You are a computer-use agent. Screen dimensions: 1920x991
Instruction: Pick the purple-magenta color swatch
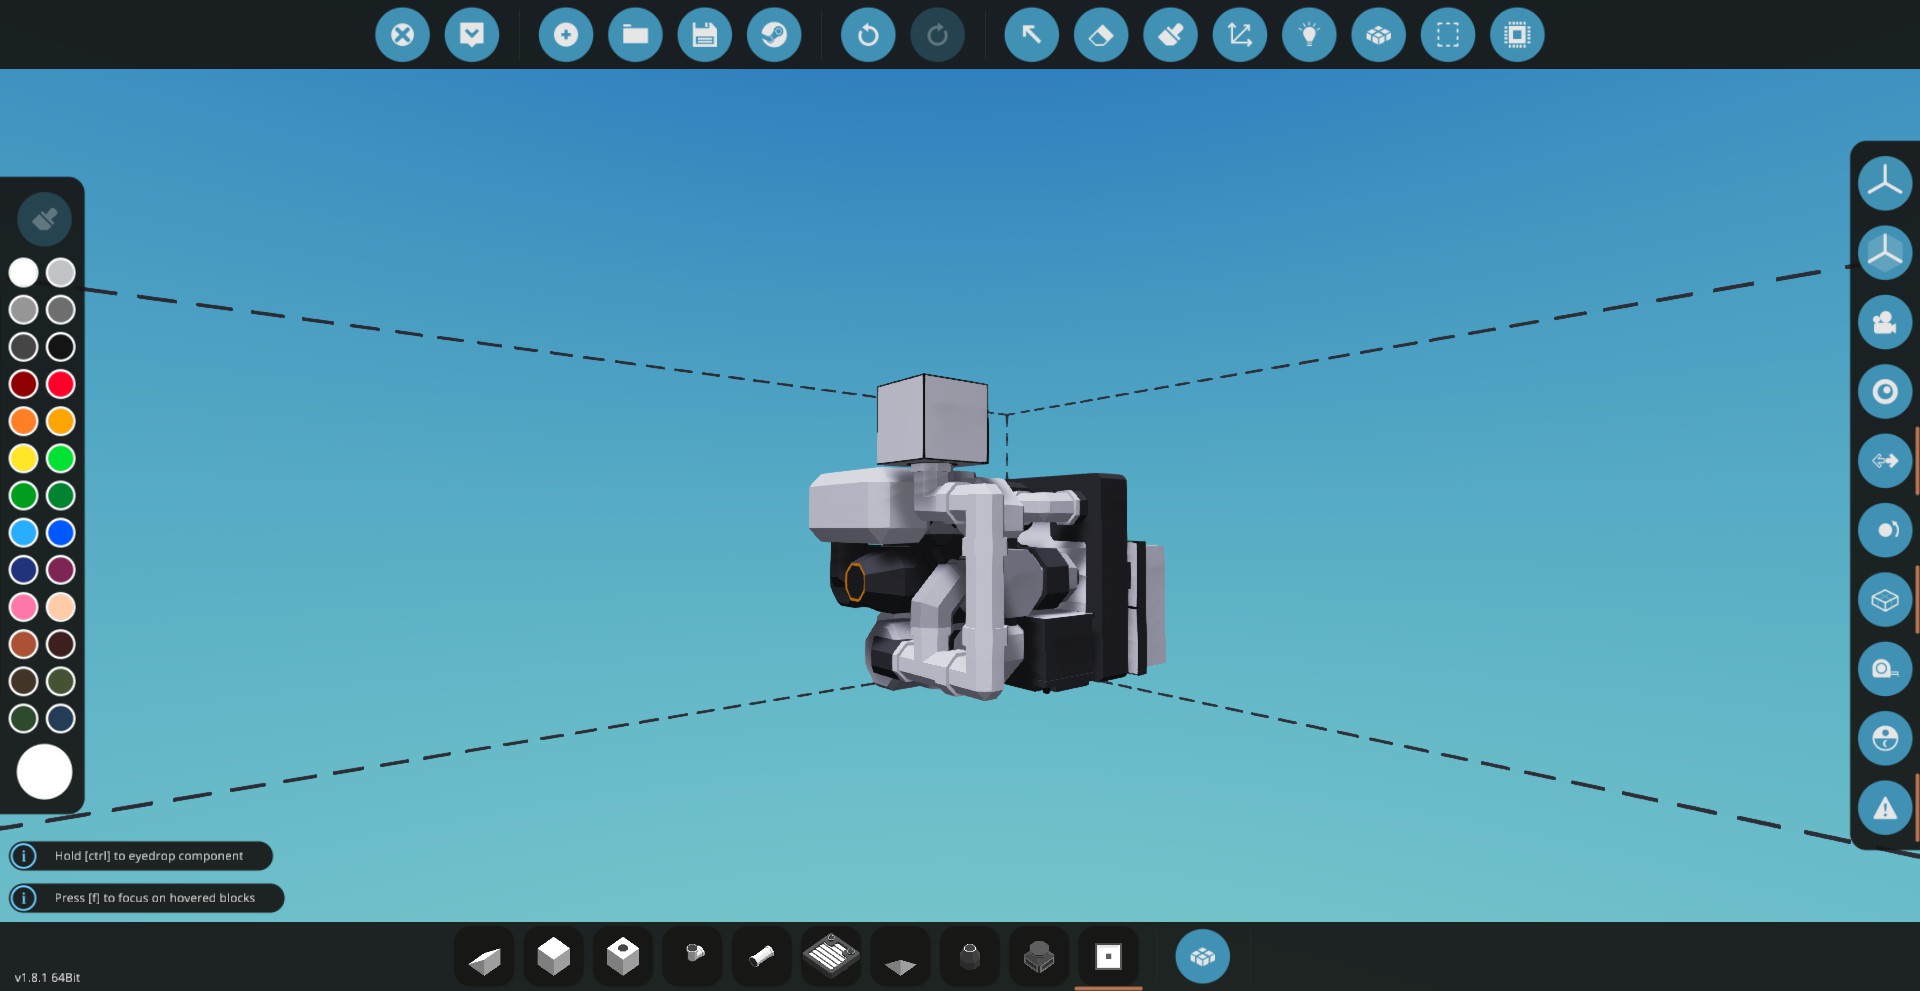[61, 570]
